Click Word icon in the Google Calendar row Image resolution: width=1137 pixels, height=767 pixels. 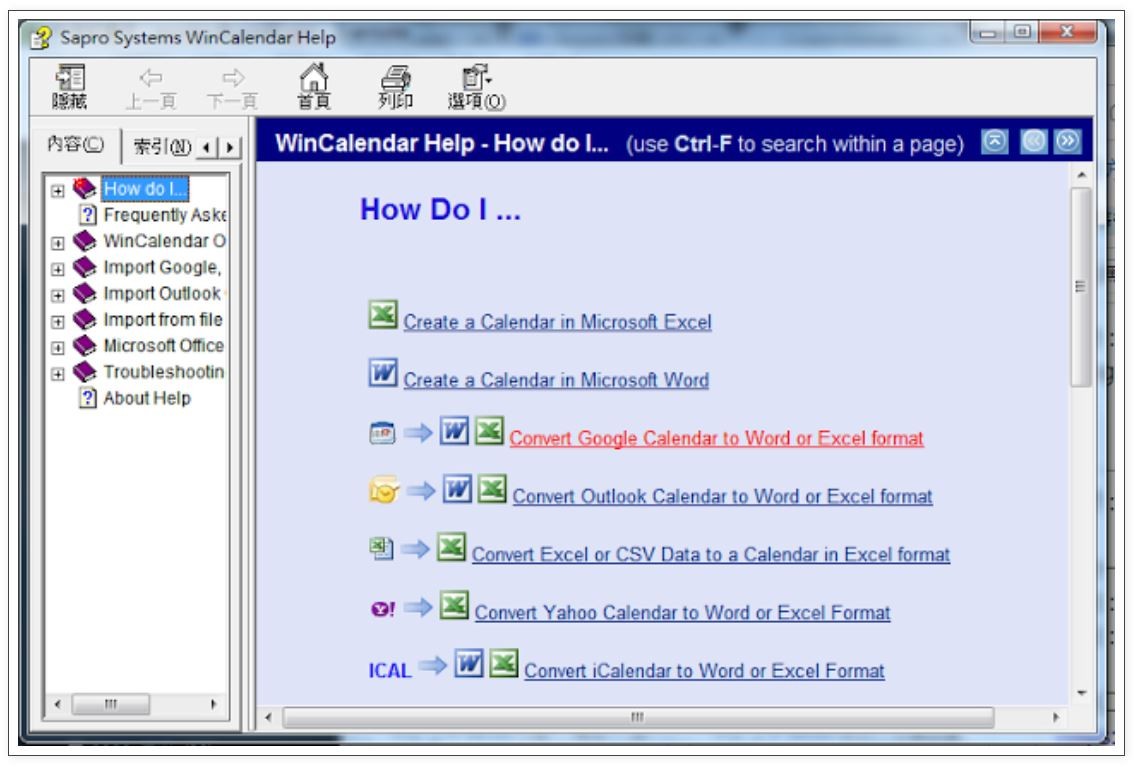point(455,431)
